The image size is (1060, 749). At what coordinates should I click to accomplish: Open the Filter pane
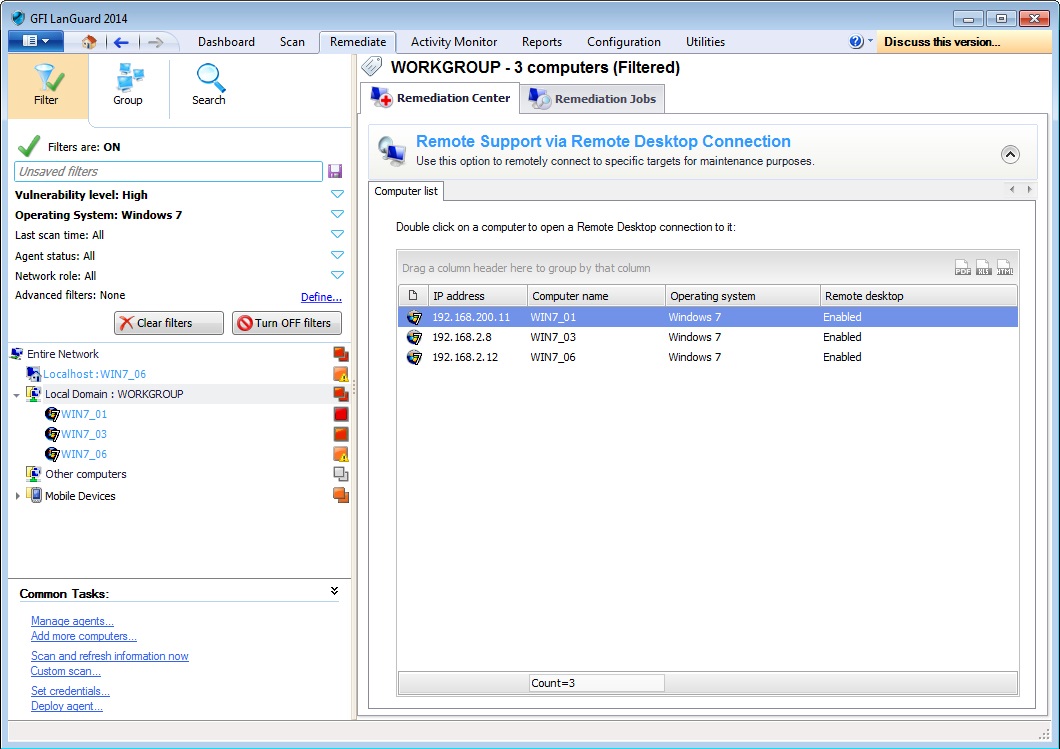pos(47,86)
